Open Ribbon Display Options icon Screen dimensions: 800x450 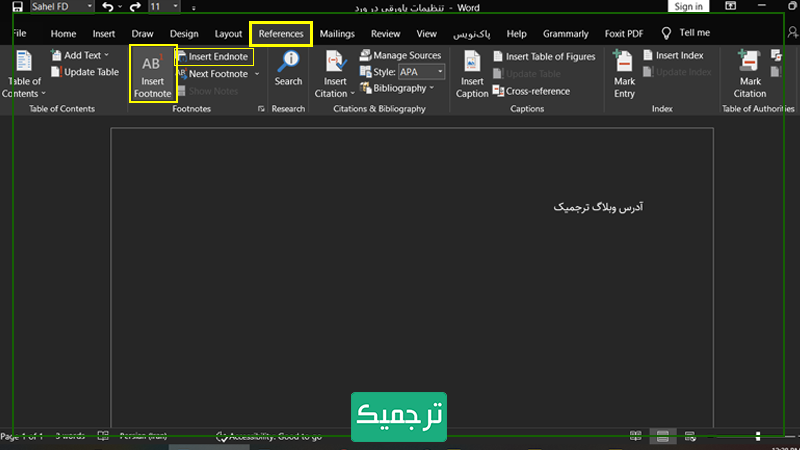(x=731, y=6)
